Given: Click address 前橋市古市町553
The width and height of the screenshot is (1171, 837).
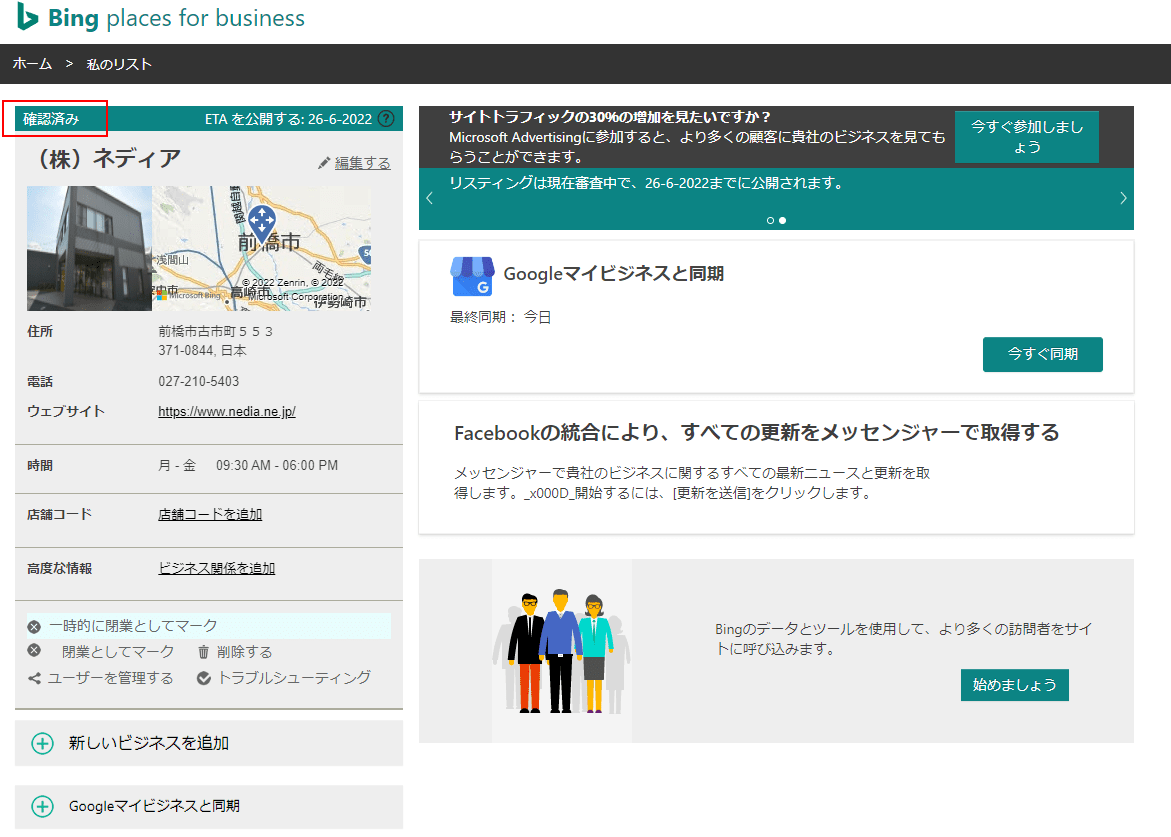Looking at the screenshot, I should pos(215,331).
